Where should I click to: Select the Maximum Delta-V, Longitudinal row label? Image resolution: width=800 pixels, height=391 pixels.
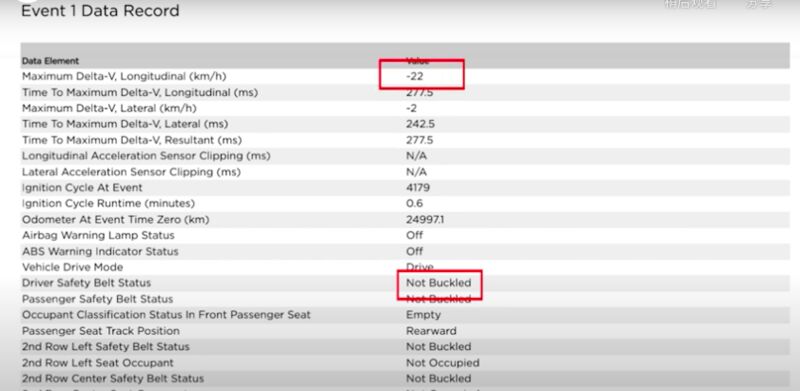click(124, 76)
